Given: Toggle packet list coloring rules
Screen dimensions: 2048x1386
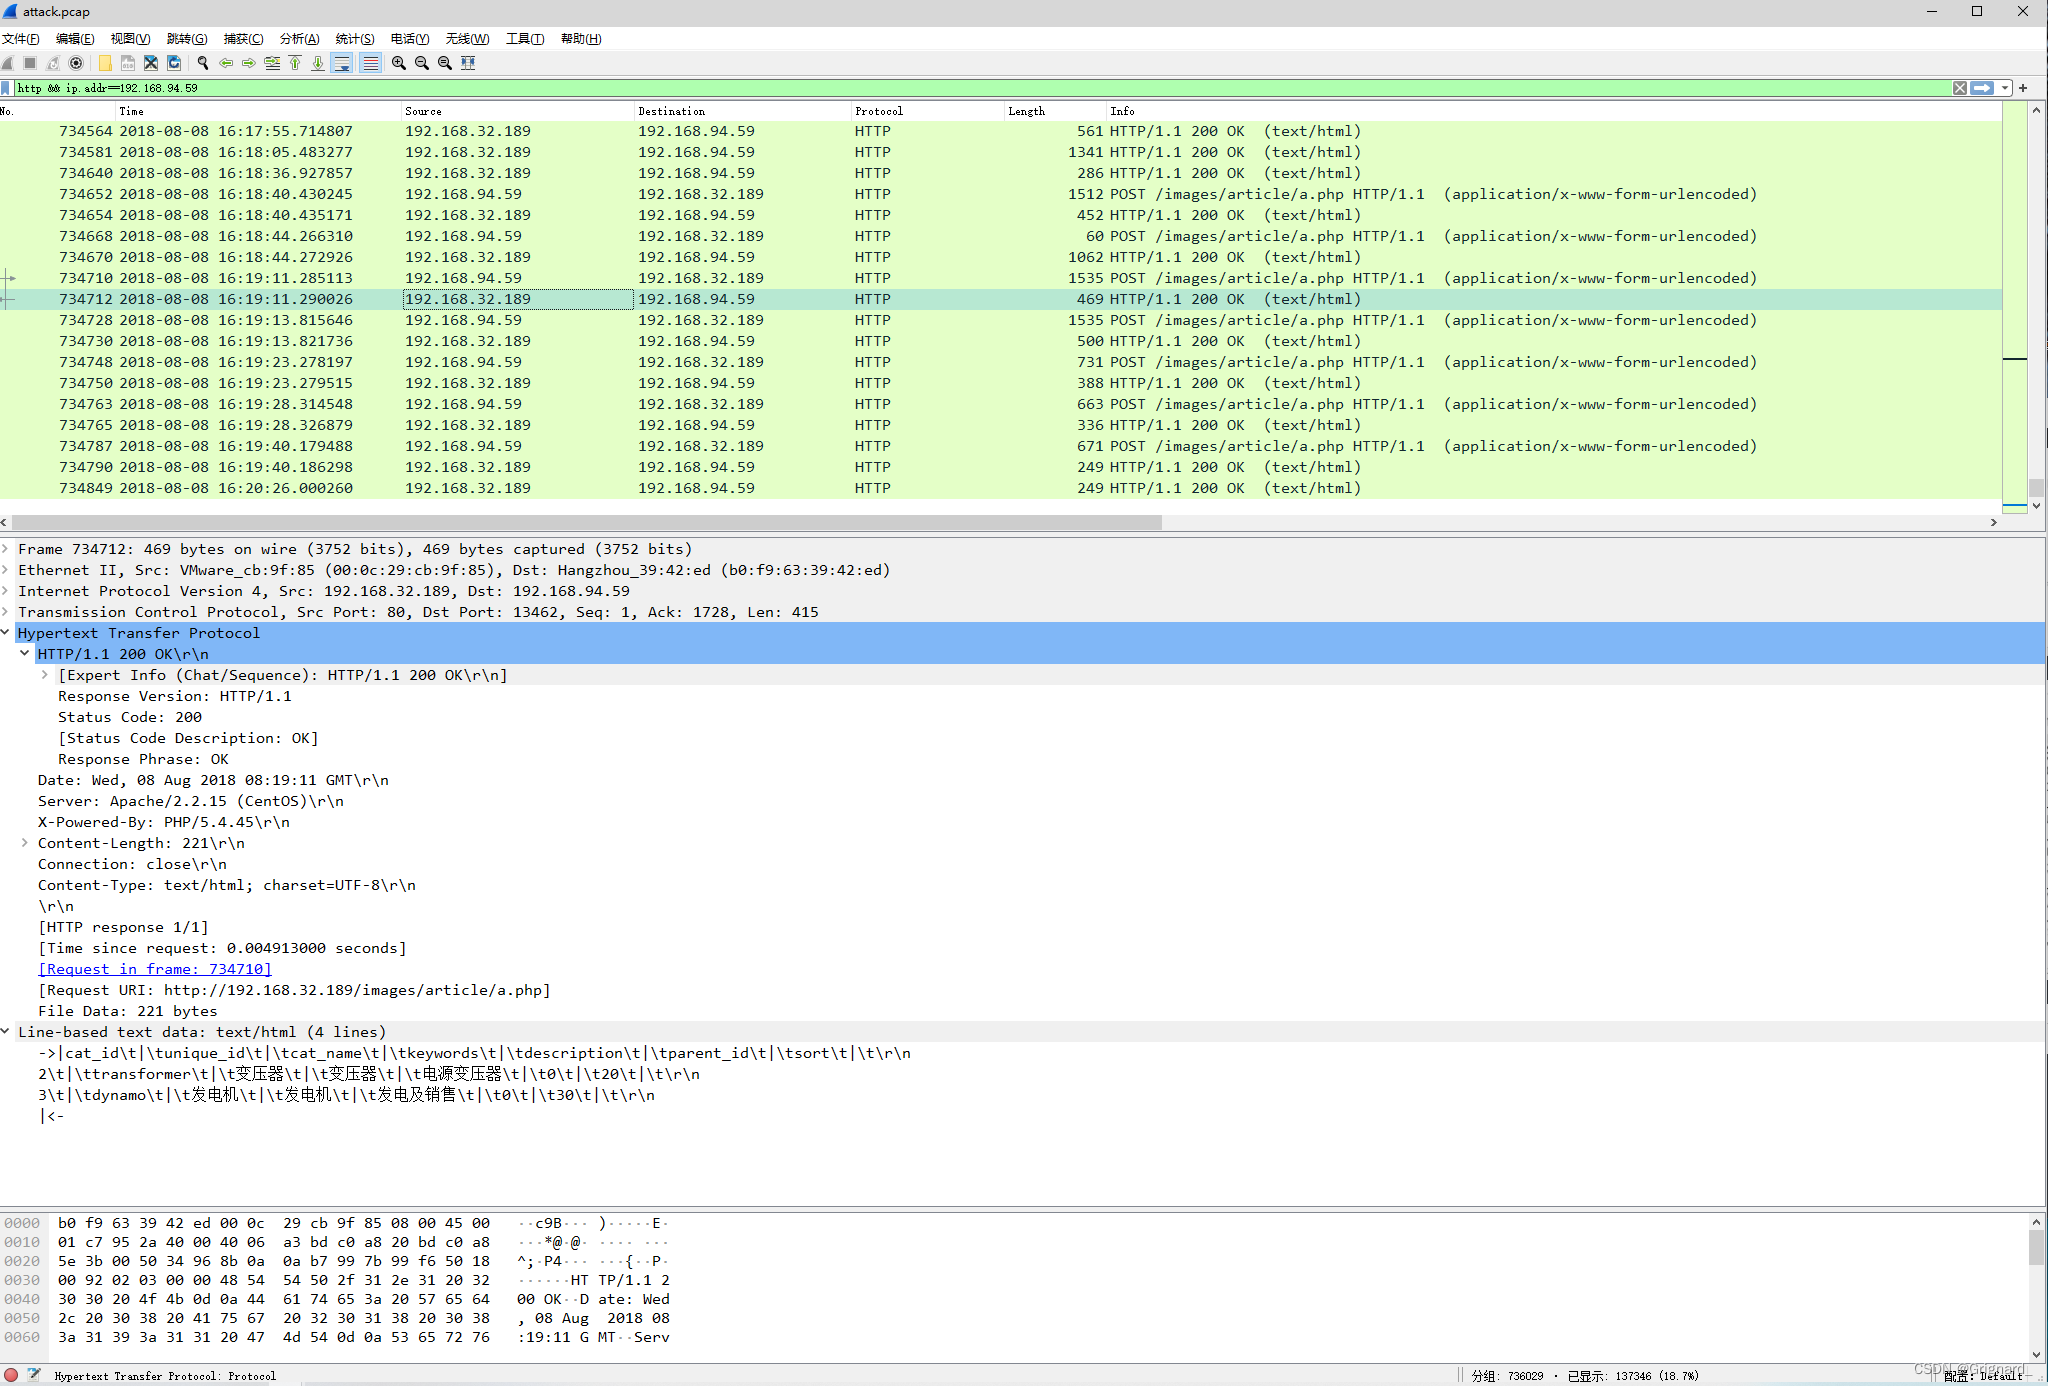Looking at the screenshot, I should pos(370,63).
